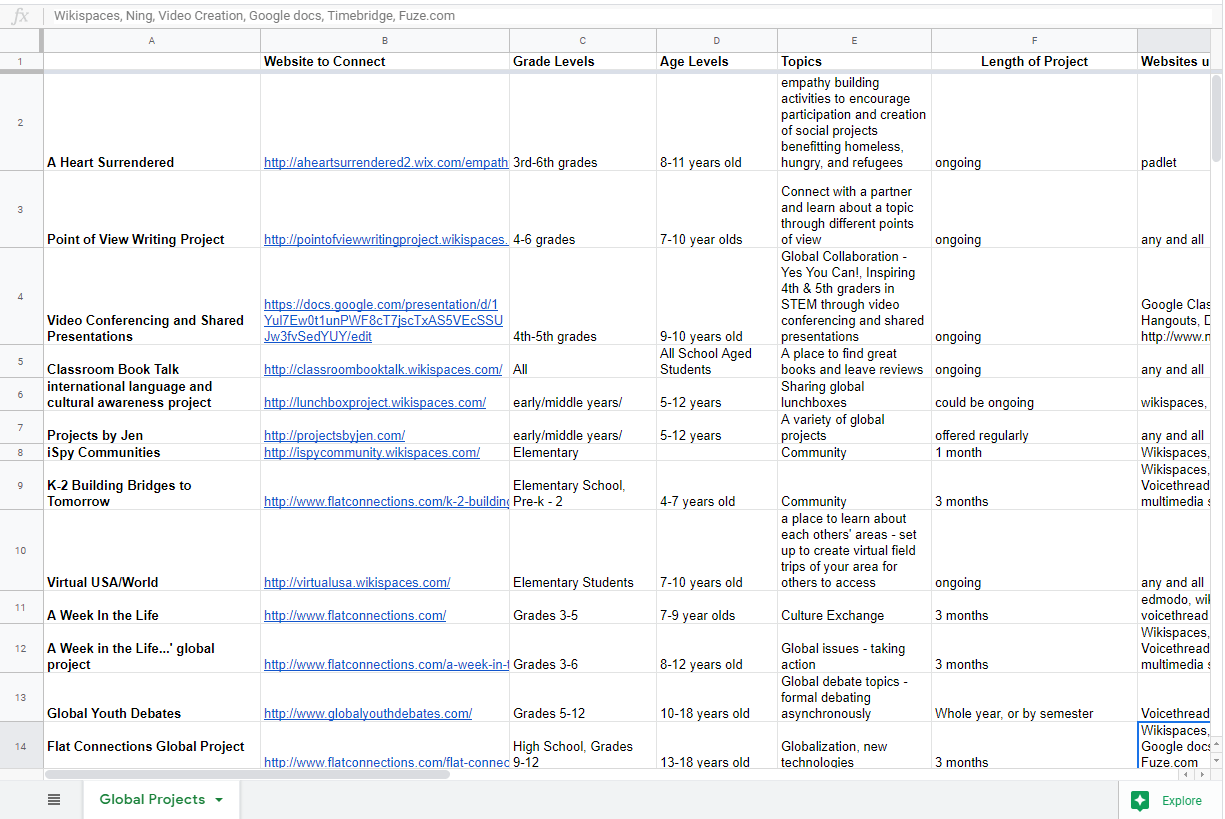Click into the formula bar text
This screenshot has height=819, width=1225.
click(254, 15)
